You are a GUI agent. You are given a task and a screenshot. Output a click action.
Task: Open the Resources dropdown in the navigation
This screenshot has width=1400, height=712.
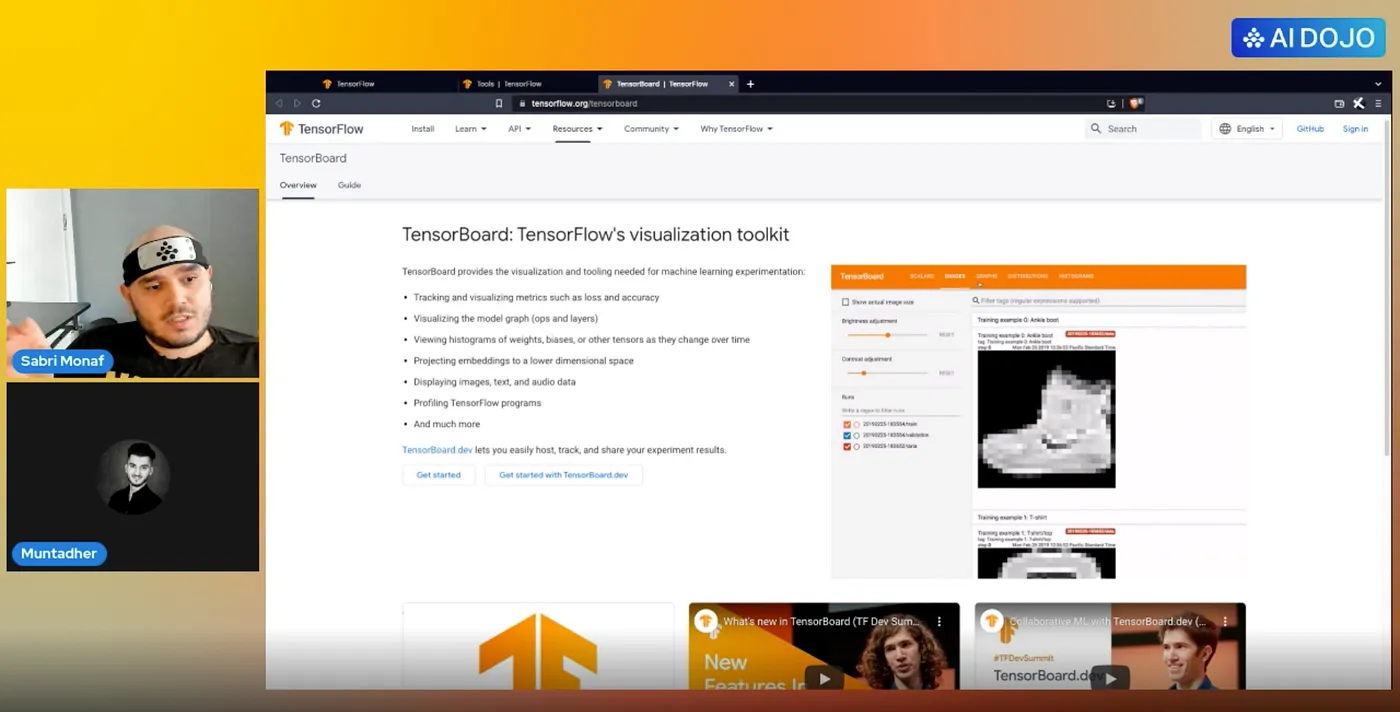click(x=577, y=129)
